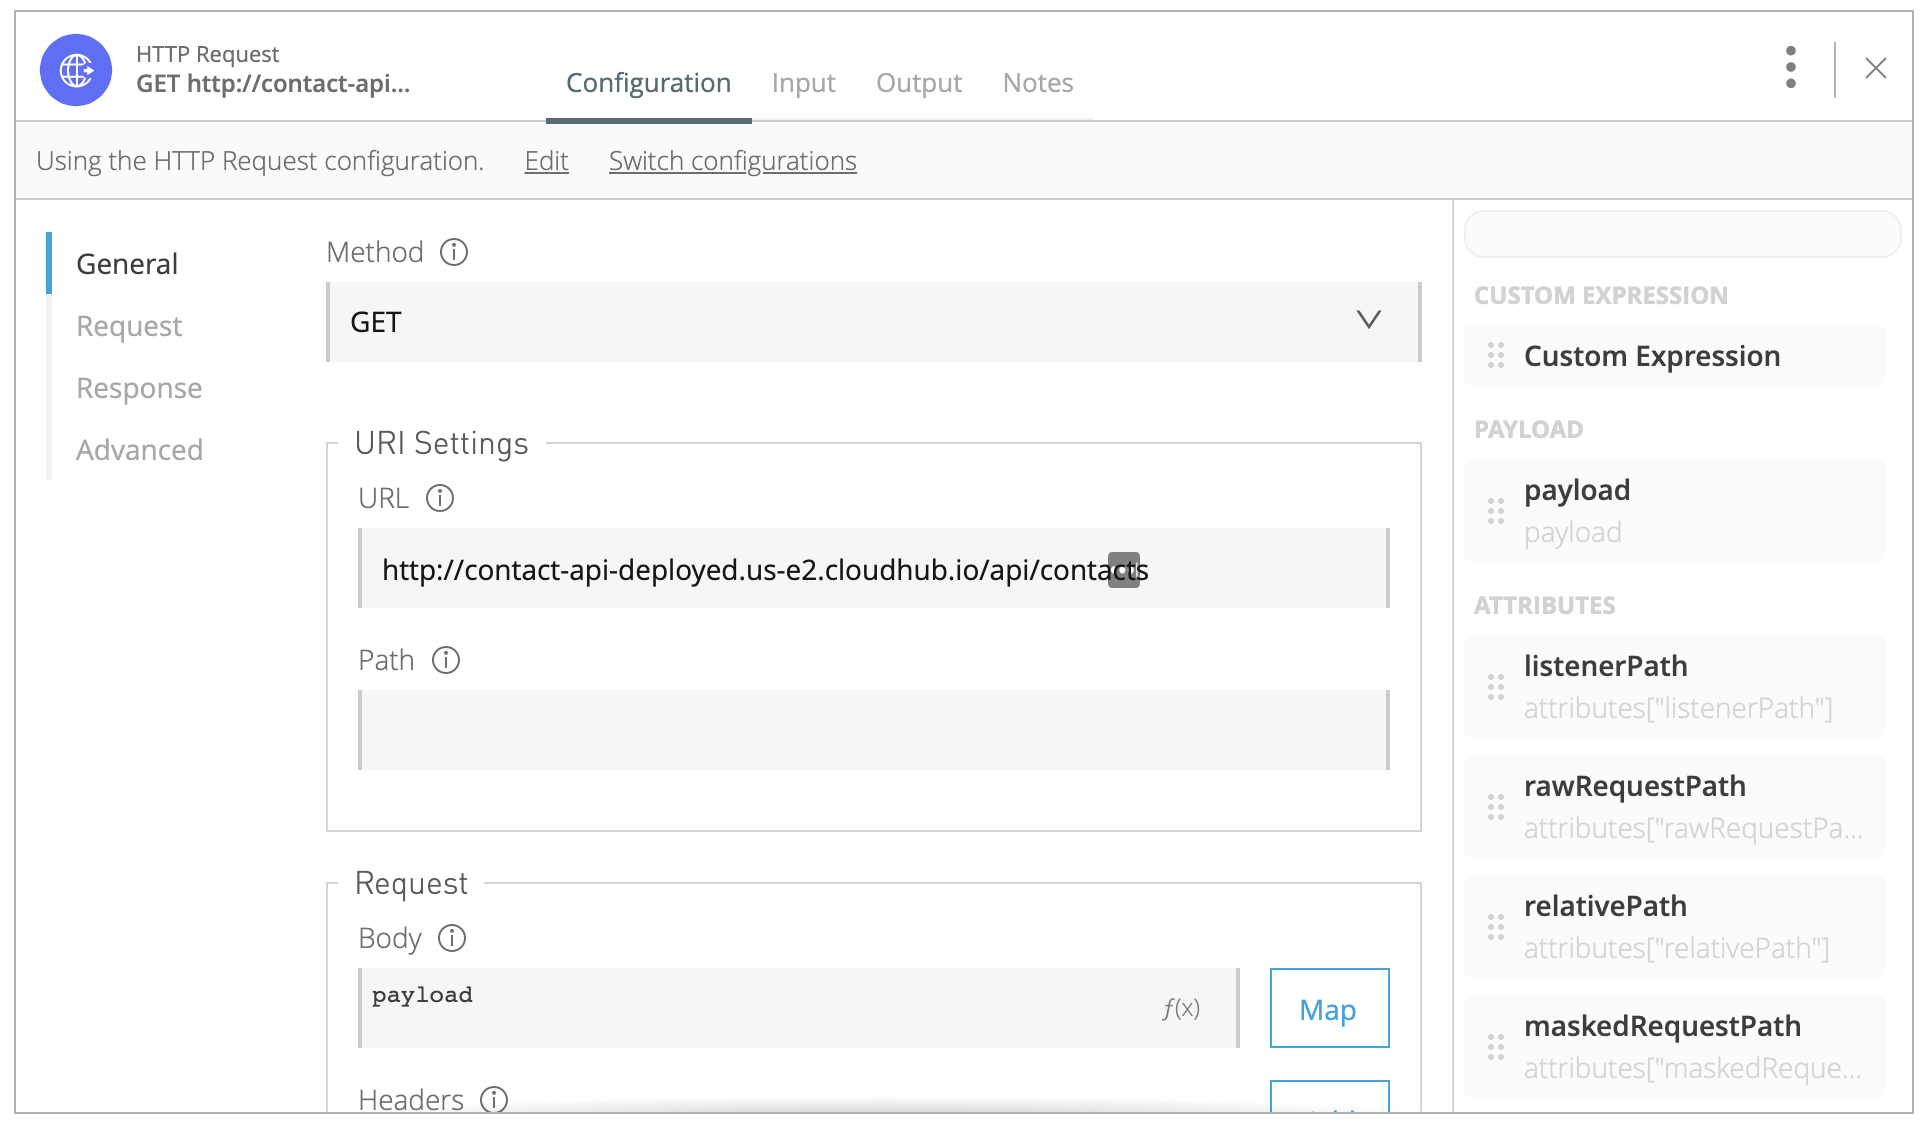Select the Request section in sidebar
The image size is (1922, 1132).
[129, 326]
